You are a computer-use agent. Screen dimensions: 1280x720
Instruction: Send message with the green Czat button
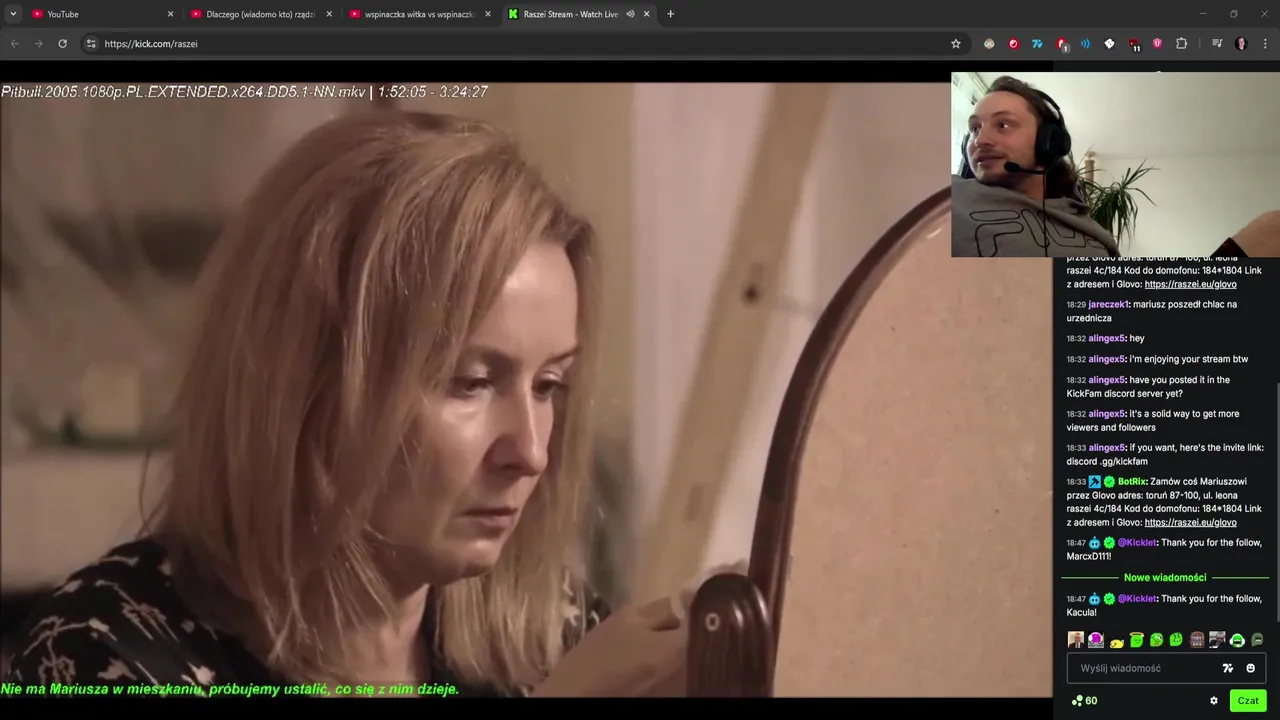(x=1248, y=701)
